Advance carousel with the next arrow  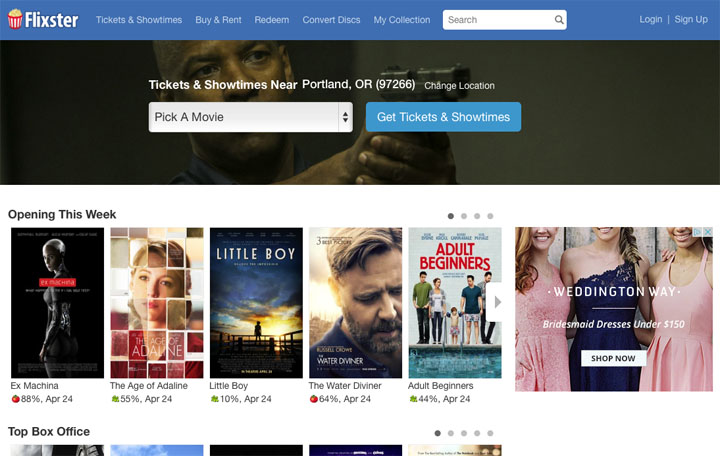pos(497,302)
